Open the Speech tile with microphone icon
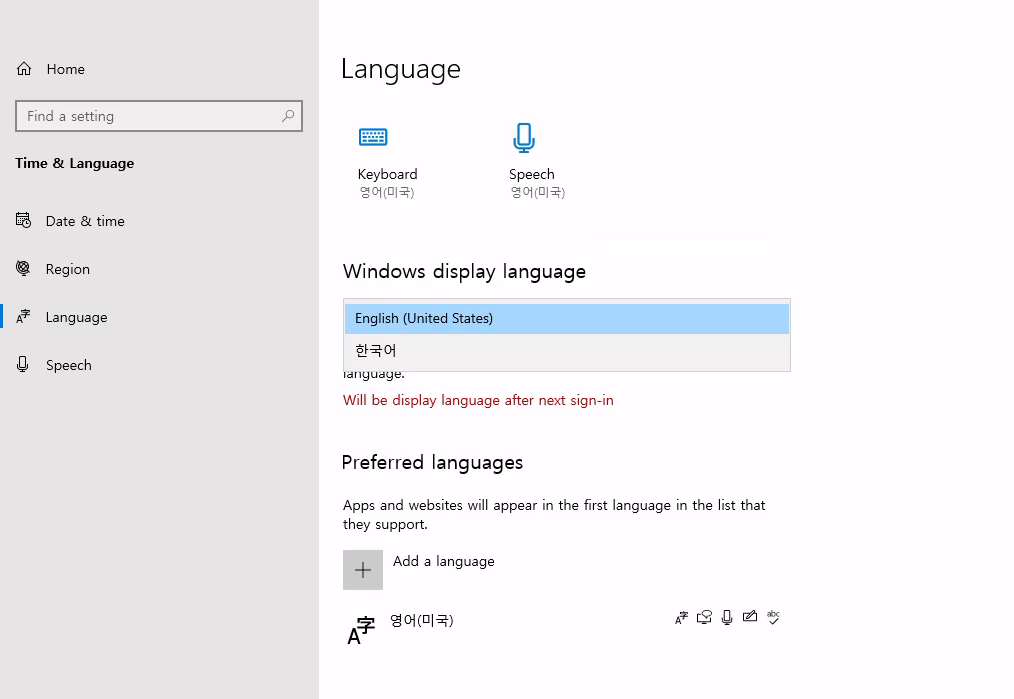The height and width of the screenshot is (699, 1014). pos(537,161)
